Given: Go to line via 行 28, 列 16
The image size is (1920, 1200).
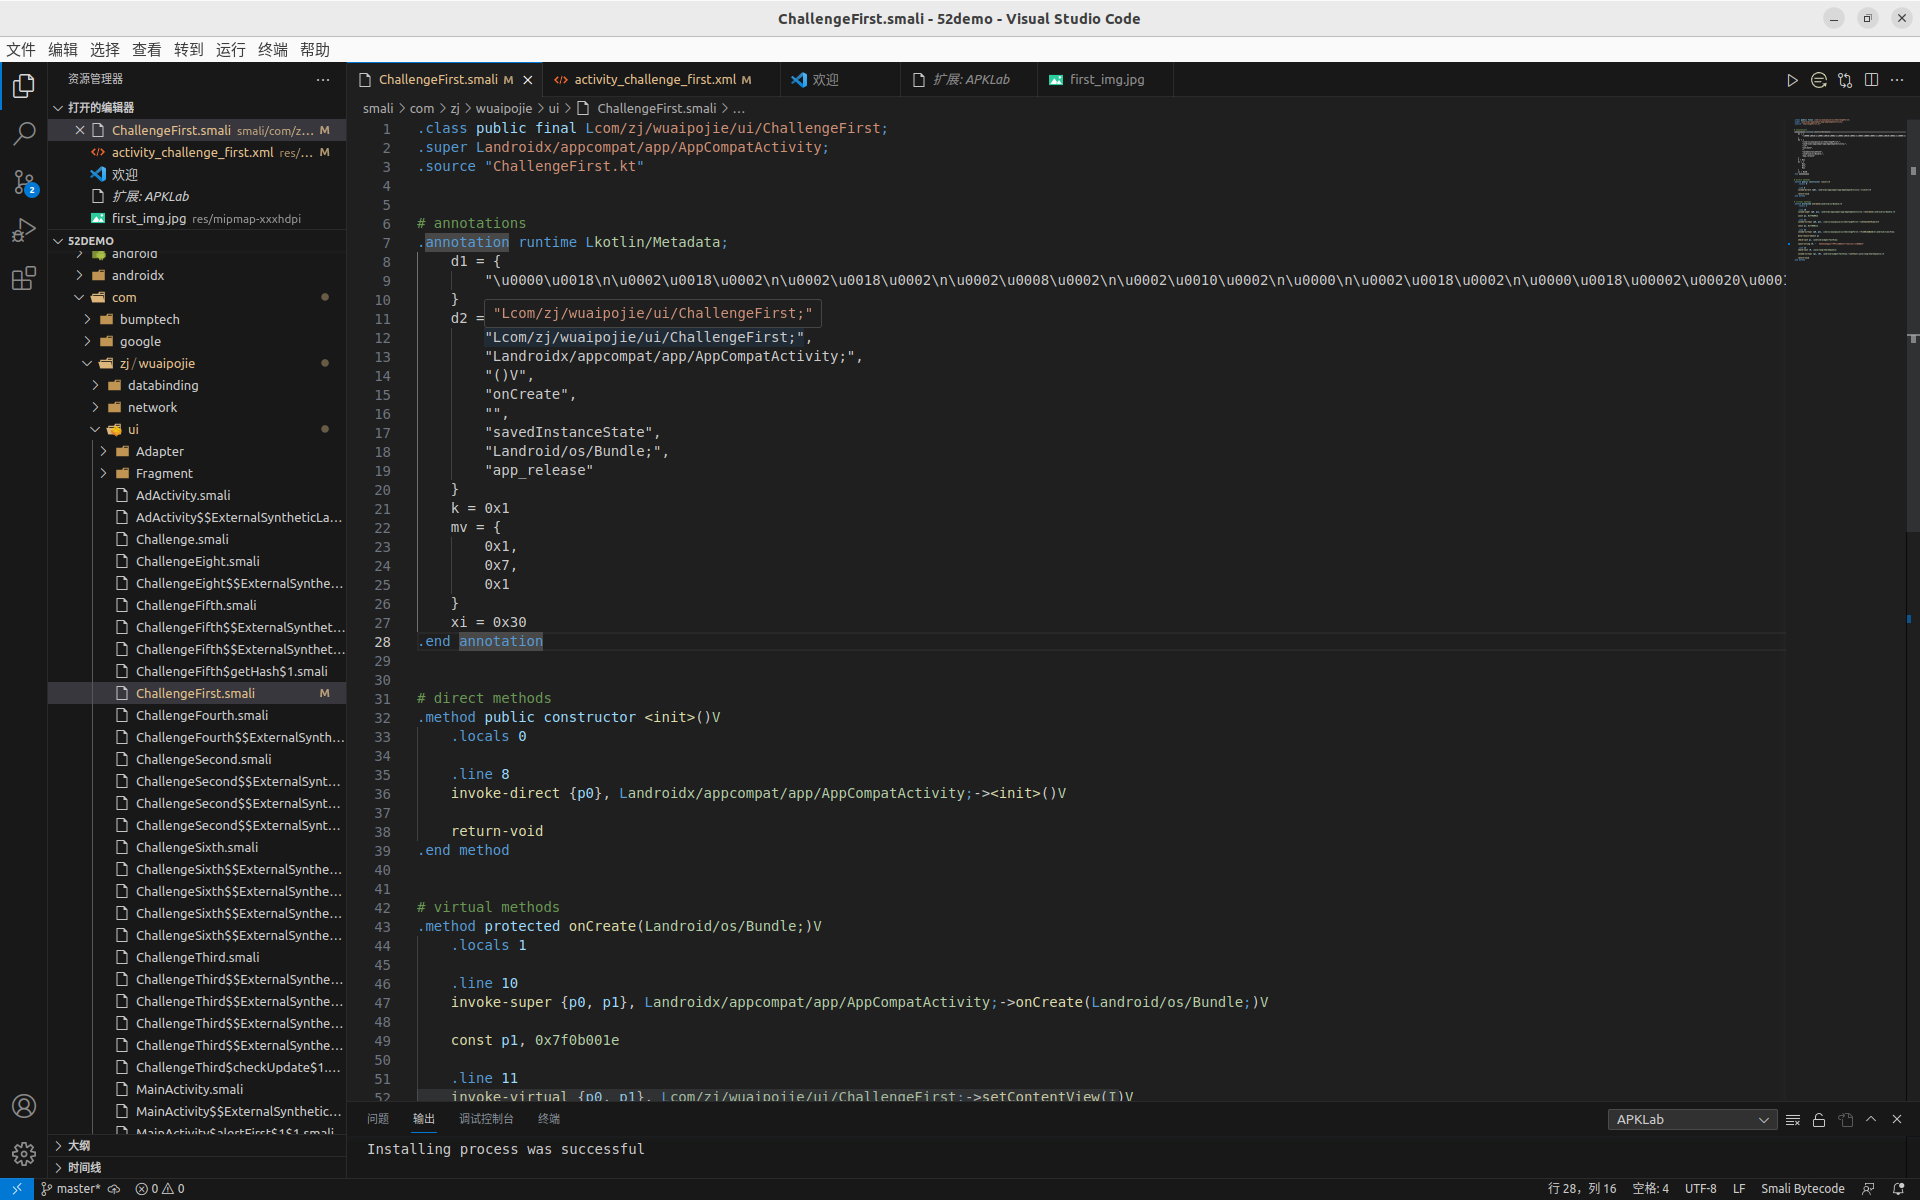Looking at the screenshot, I should 1582,1189.
